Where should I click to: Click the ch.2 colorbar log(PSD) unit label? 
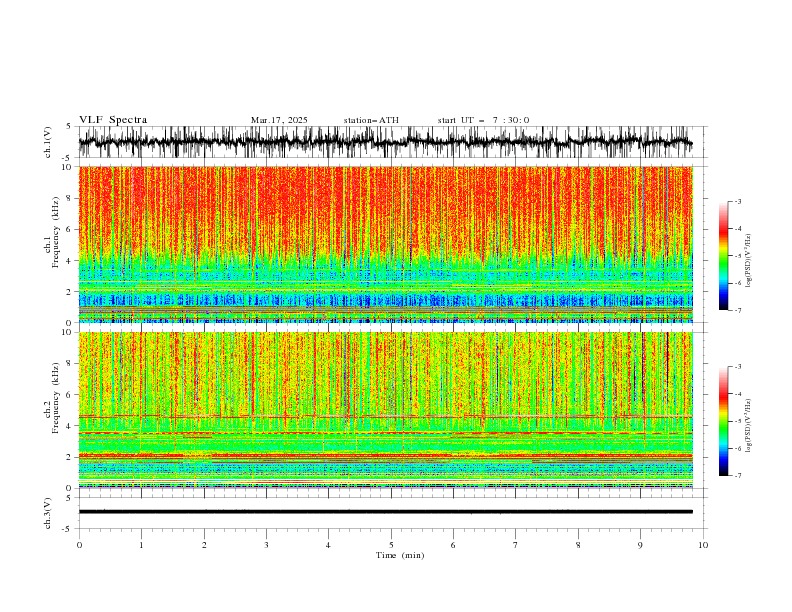[749, 426]
